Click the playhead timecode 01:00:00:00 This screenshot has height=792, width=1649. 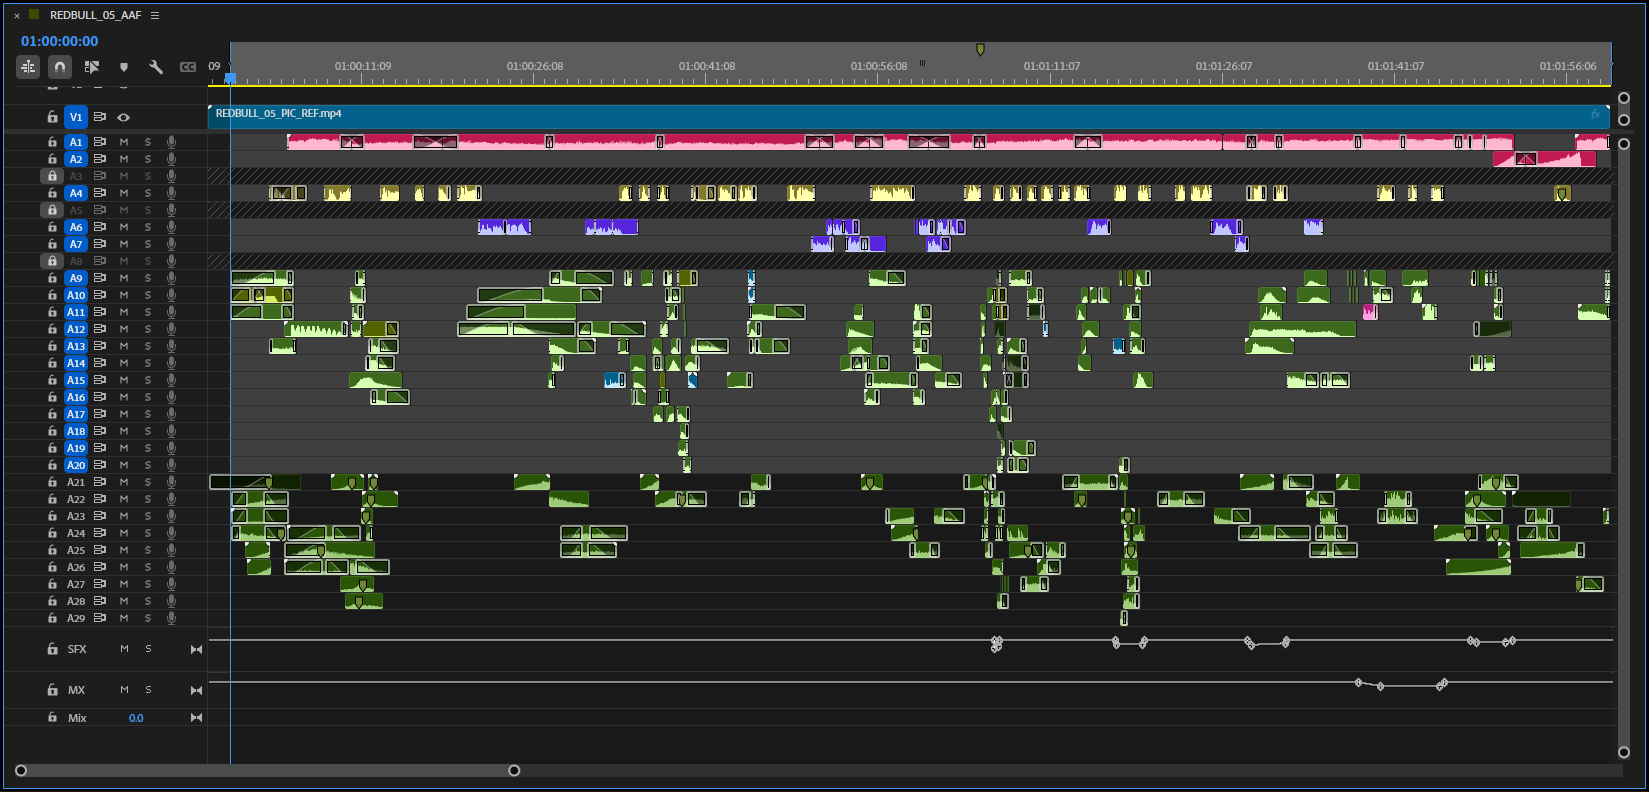coord(60,41)
